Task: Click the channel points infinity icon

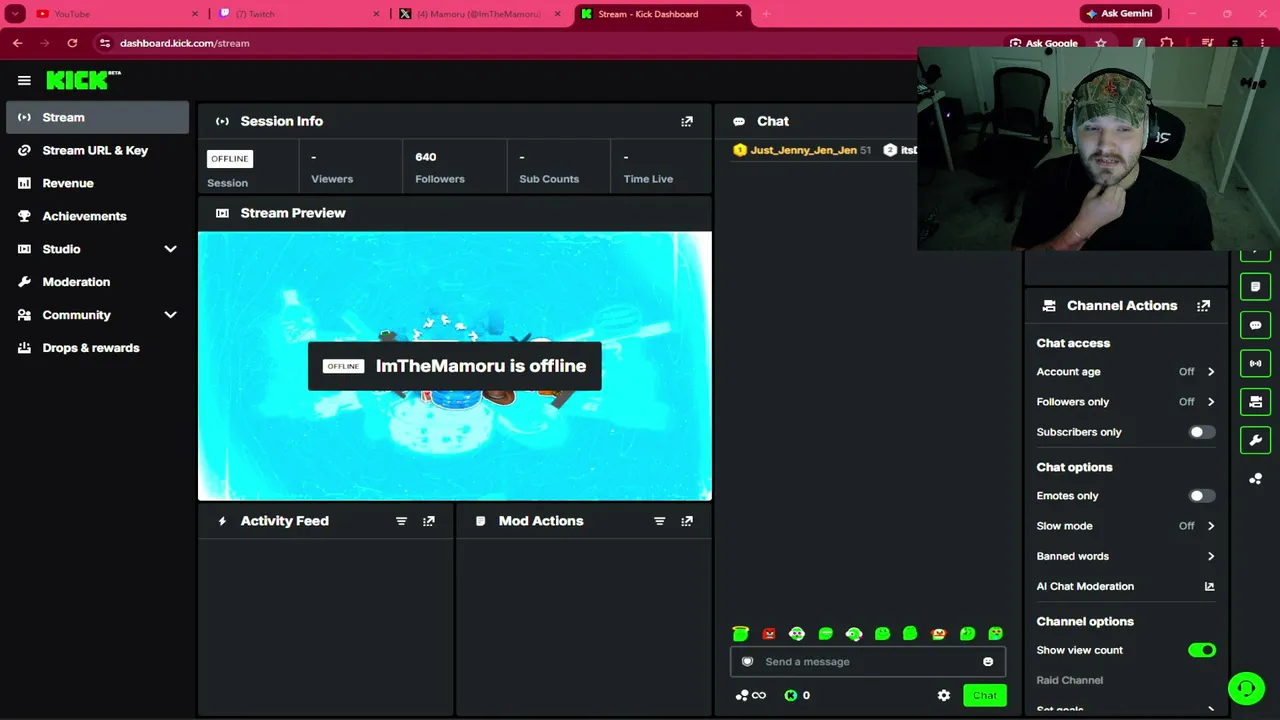Action: click(x=751, y=695)
